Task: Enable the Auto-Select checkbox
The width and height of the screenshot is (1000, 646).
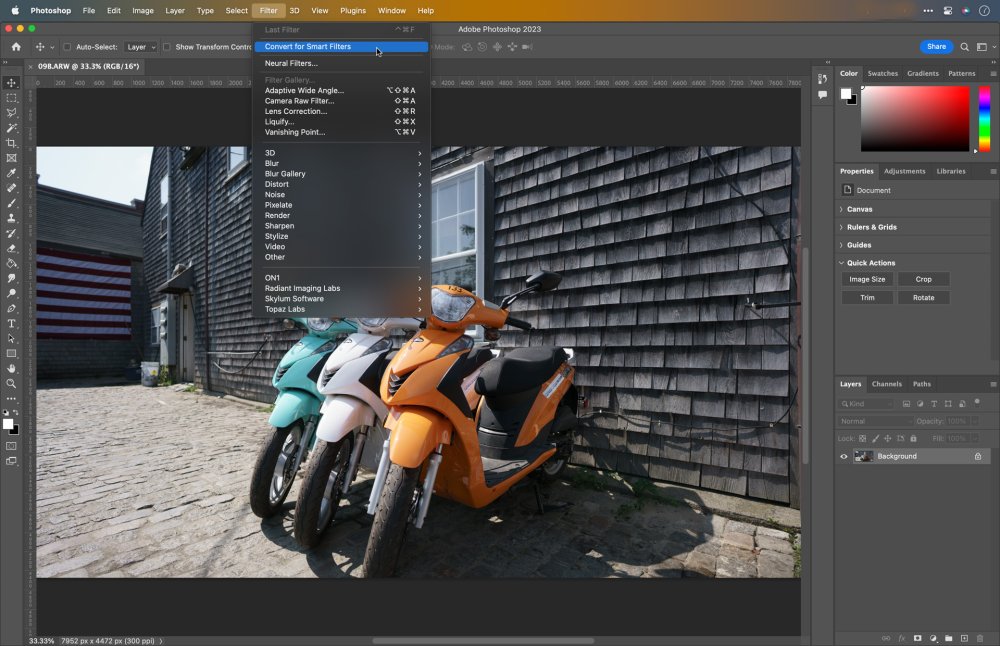Action: 67,47
